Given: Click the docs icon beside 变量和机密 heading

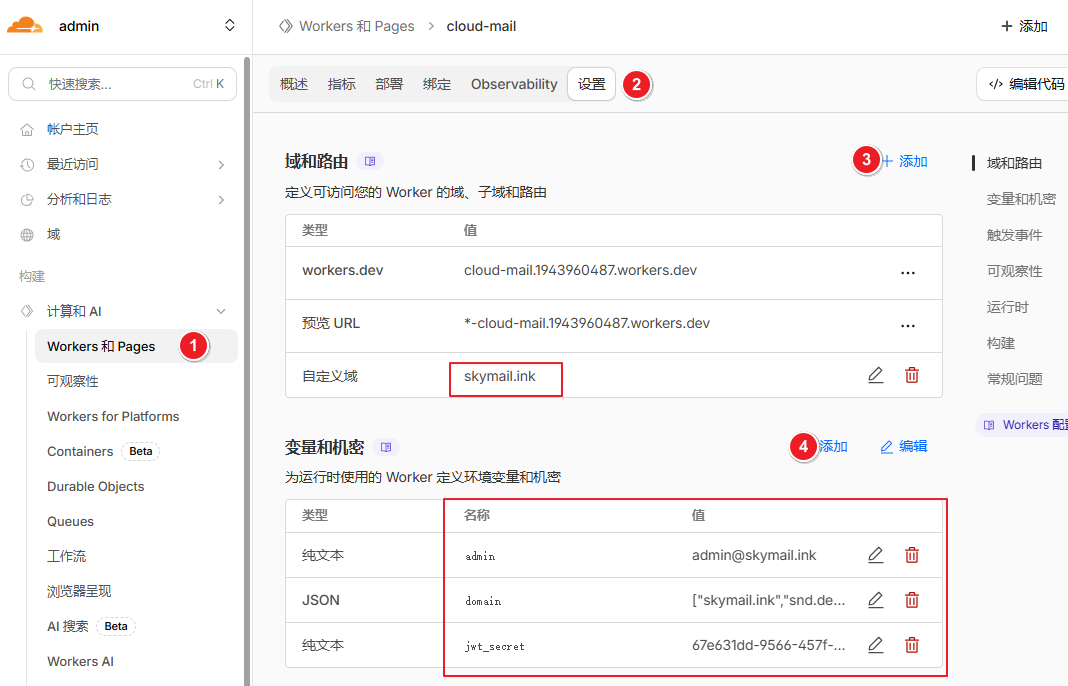Looking at the screenshot, I should point(386,447).
